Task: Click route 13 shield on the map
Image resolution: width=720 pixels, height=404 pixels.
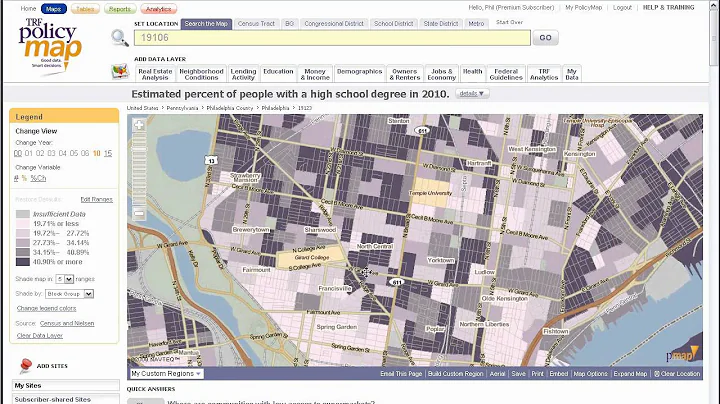Action: click(211, 160)
